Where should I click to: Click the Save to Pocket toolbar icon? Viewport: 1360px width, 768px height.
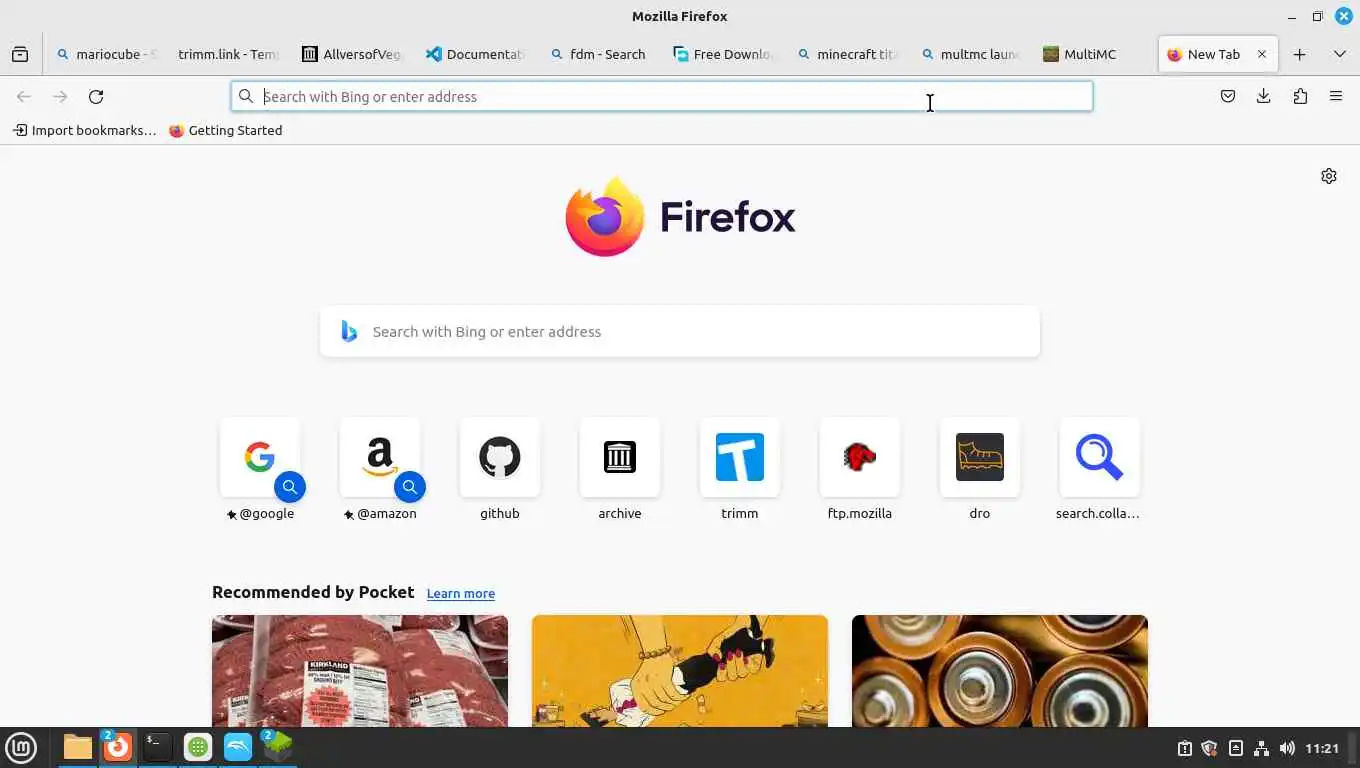point(1228,97)
